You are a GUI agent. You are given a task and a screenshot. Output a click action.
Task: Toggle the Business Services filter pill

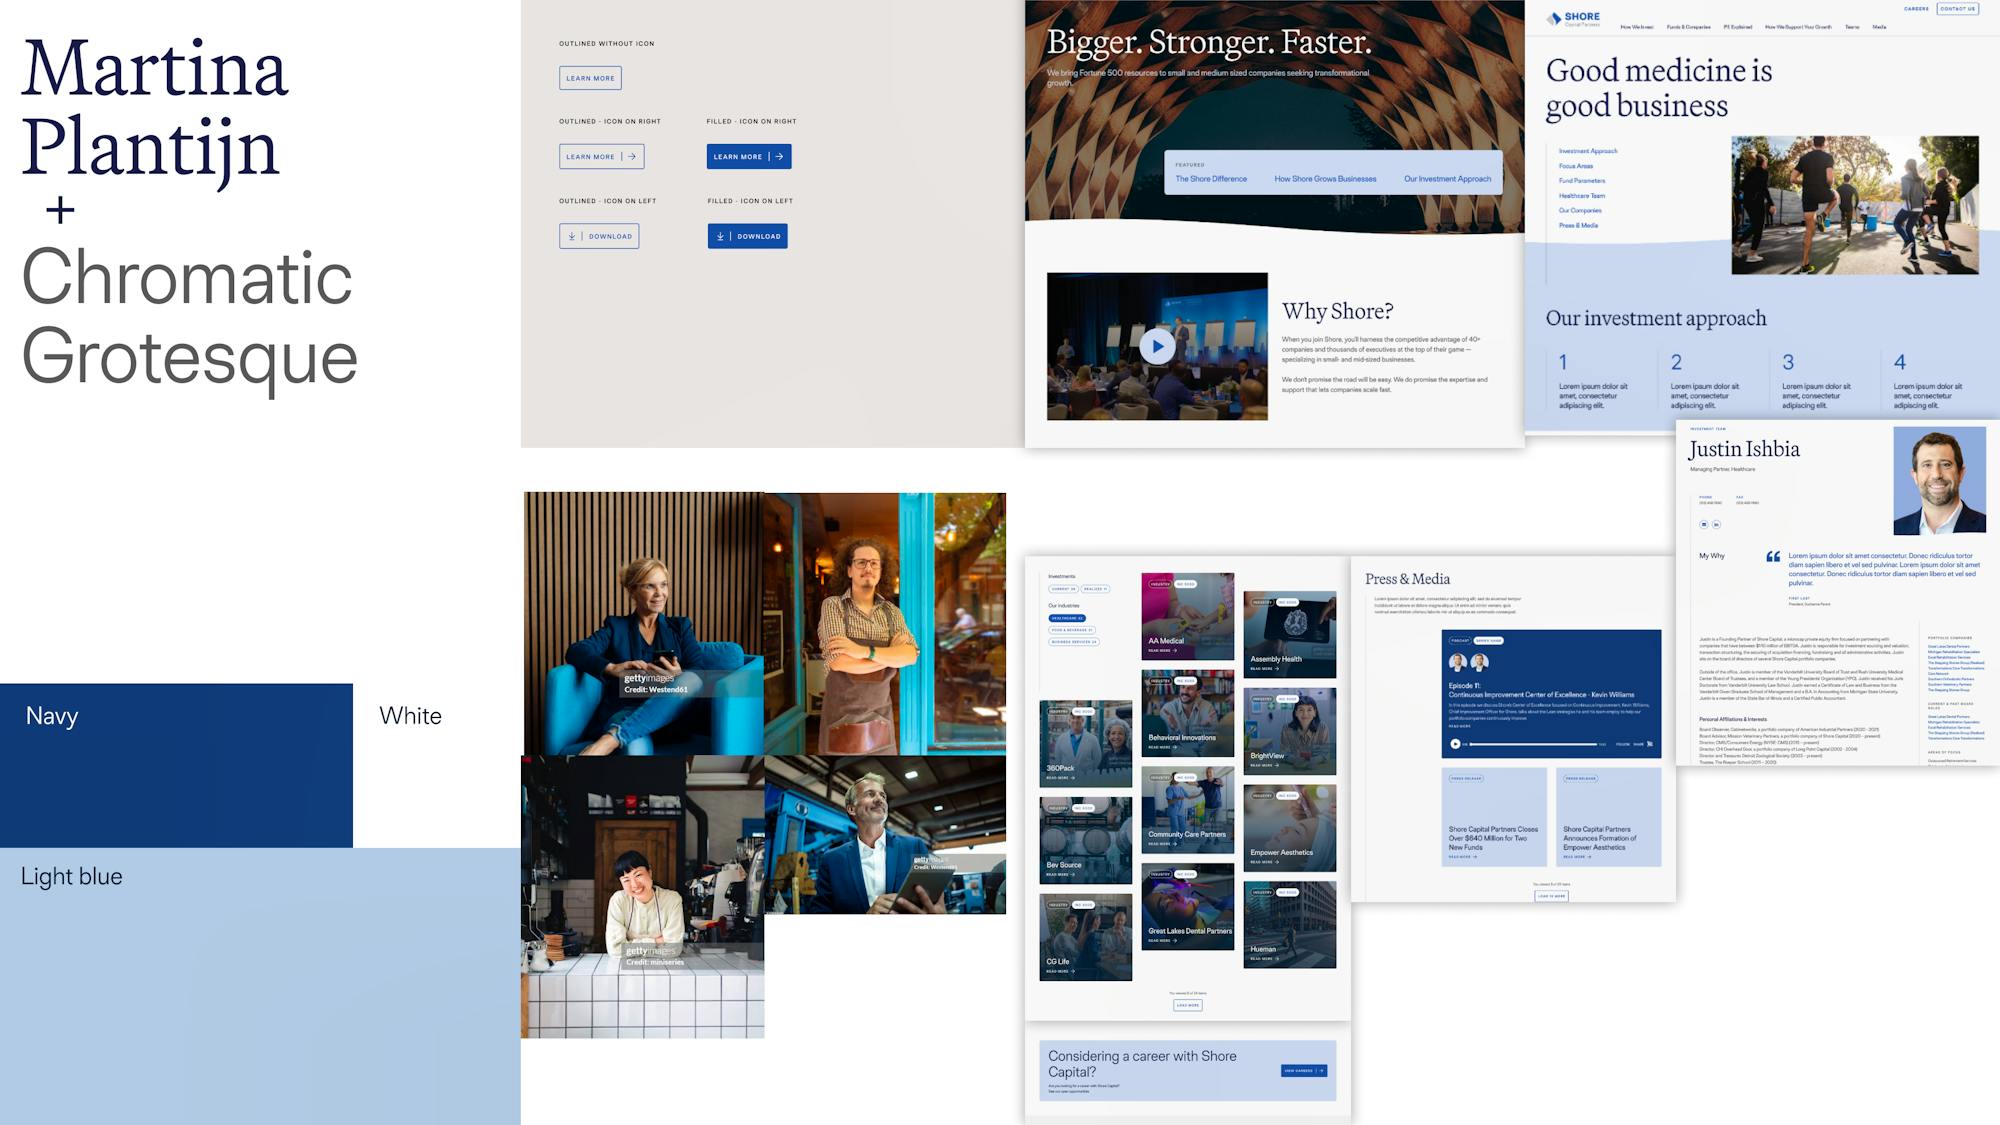point(1074,642)
